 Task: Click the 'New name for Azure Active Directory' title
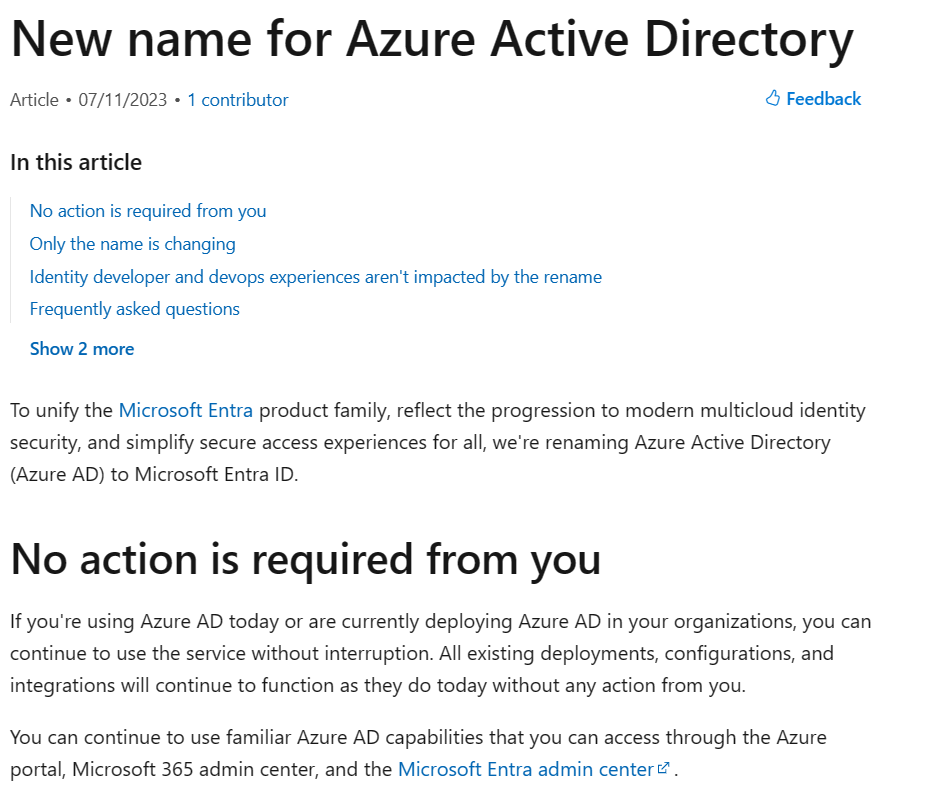tap(432, 39)
